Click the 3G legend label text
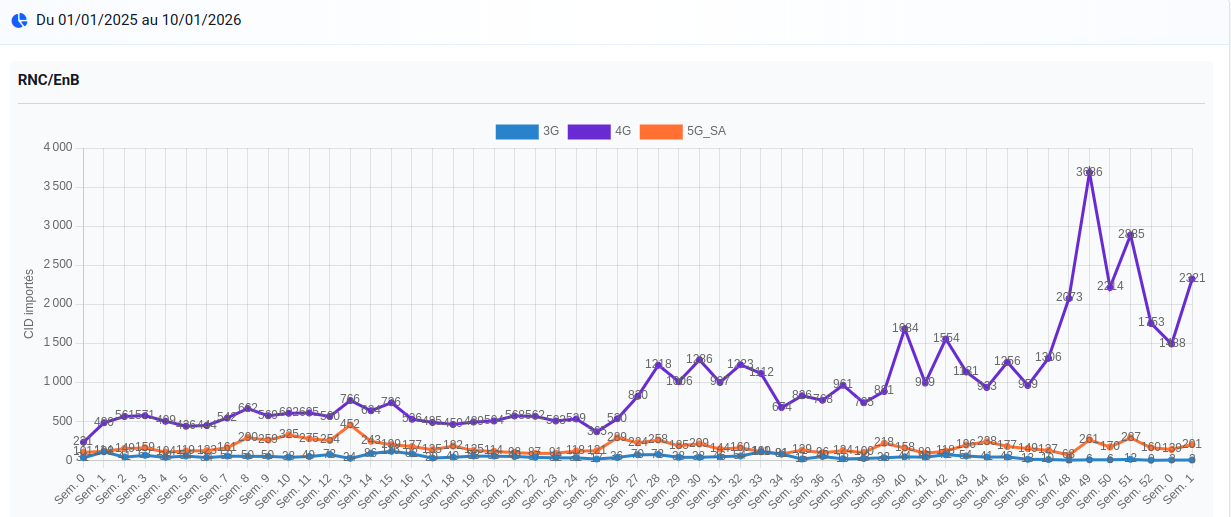1231x517 pixels. (x=551, y=131)
